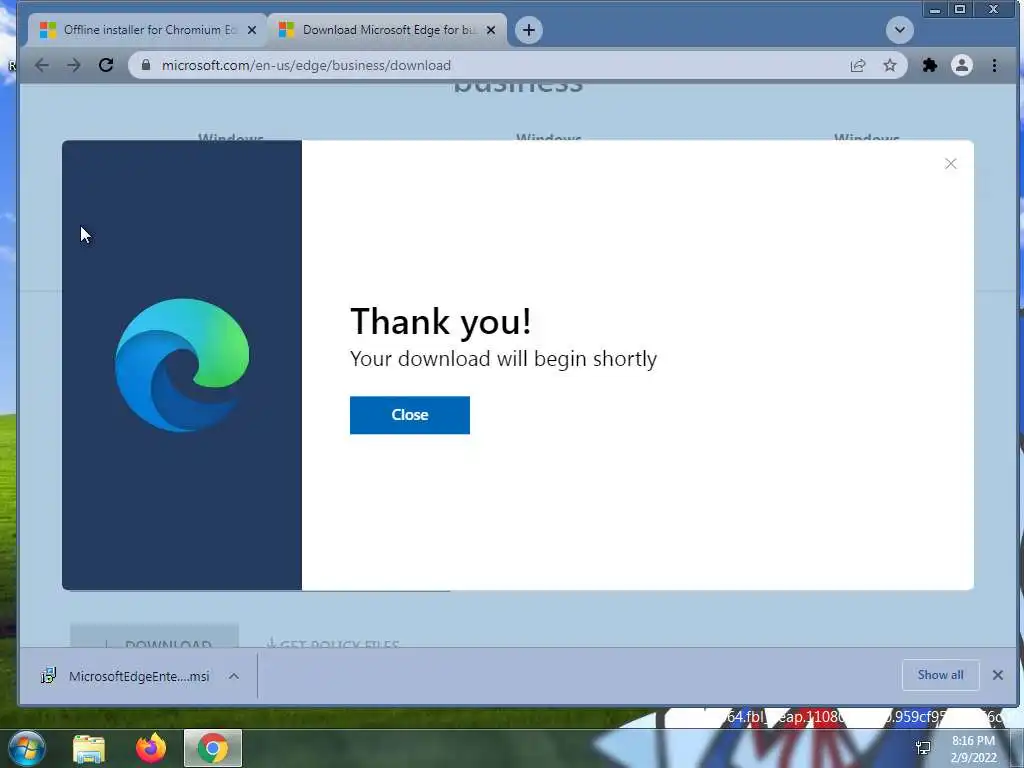The width and height of the screenshot is (1024, 768).
Task: Close the Offline installer tab
Action: tap(252, 30)
